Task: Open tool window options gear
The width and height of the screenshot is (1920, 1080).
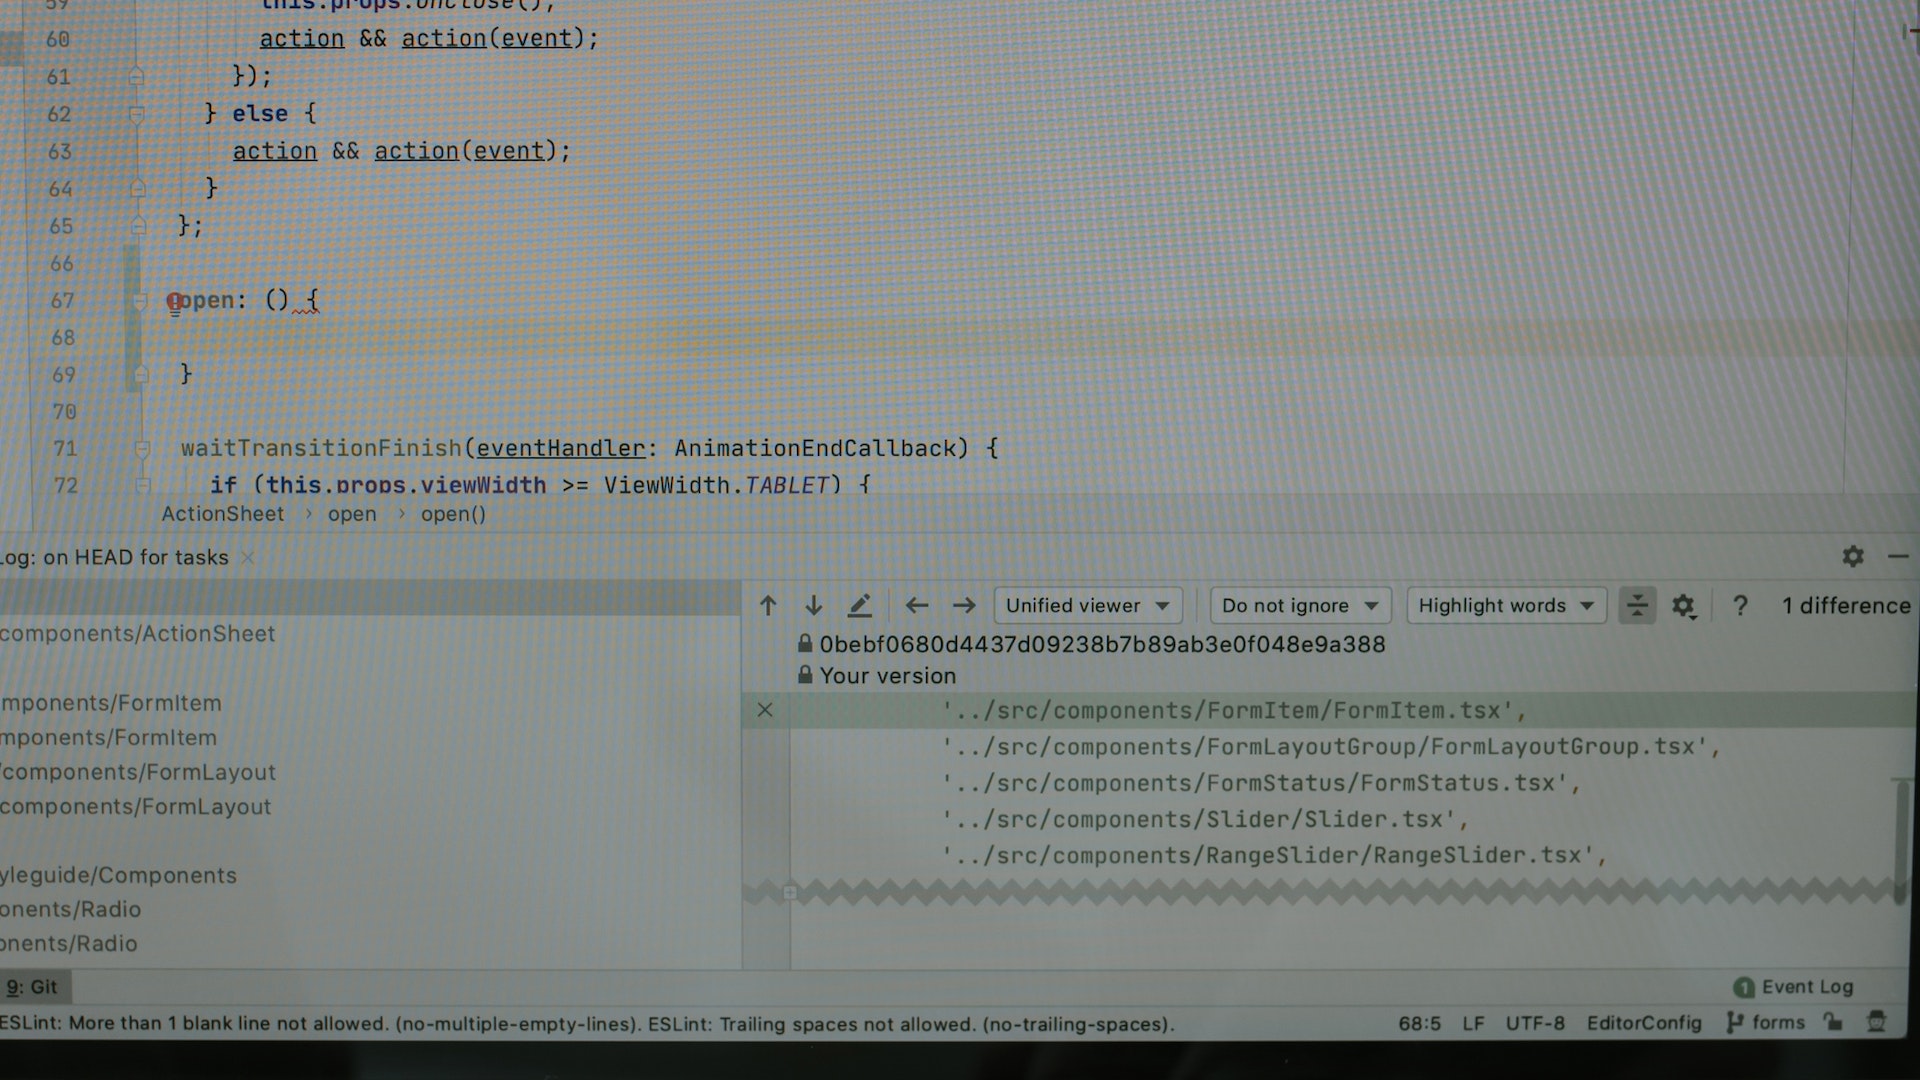Action: 1853,557
